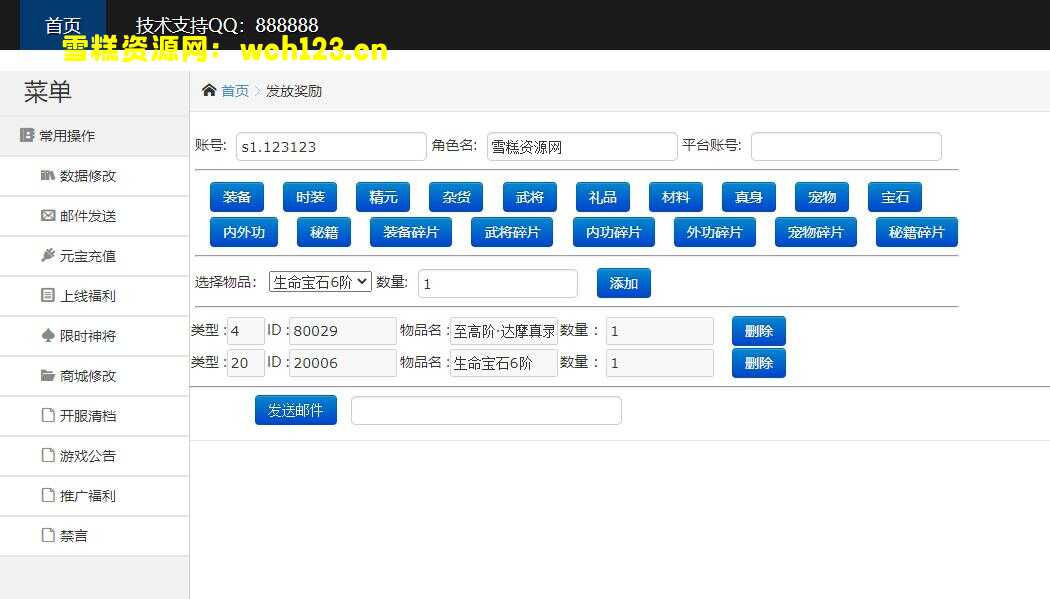Click the home icon in the breadcrumb bar
Image resolution: width=1050 pixels, height=599 pixels.
click(208, 90)
